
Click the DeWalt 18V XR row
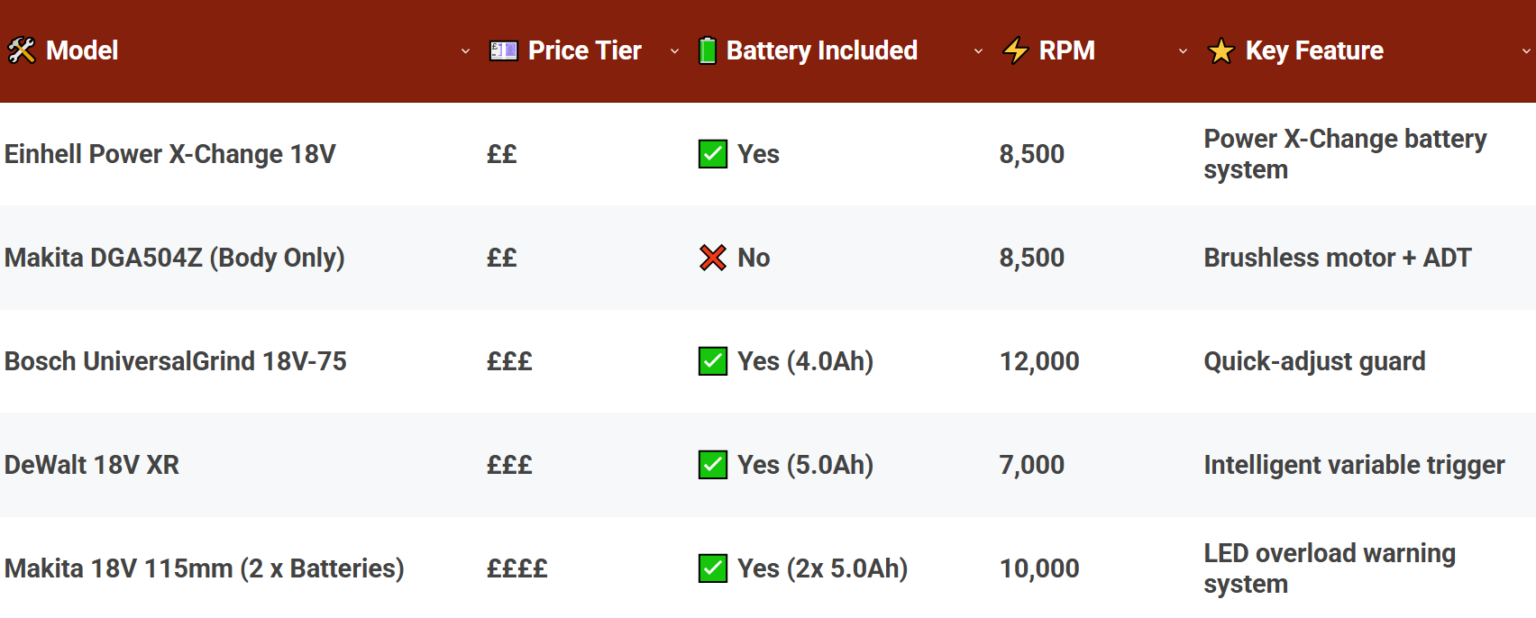[x=92, y=465]
